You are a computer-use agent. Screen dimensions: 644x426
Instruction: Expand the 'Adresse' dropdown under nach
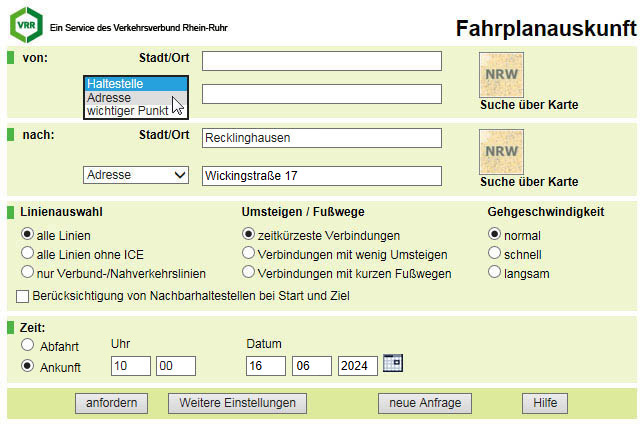pos(136,175)
